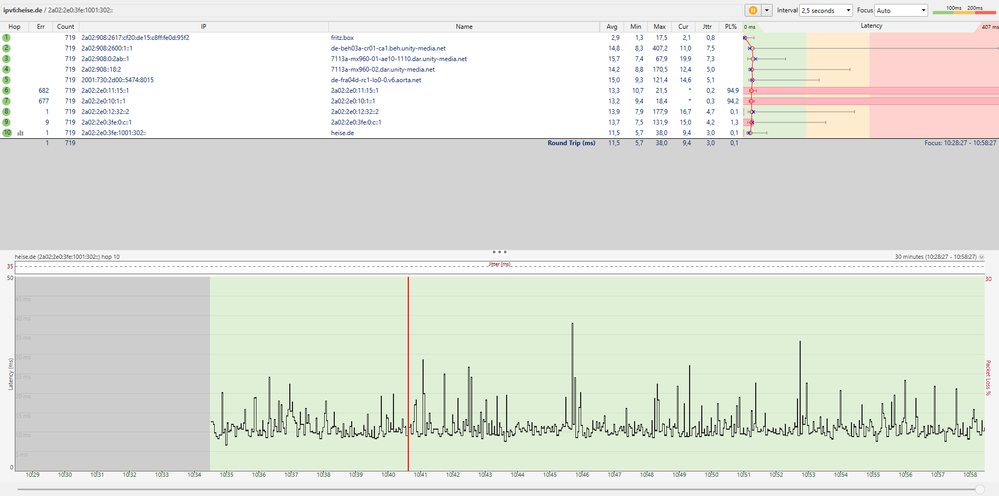Click hop 10 green number icon
The width and height of the screenshot is (999, 496).
(x=6, y=132)
